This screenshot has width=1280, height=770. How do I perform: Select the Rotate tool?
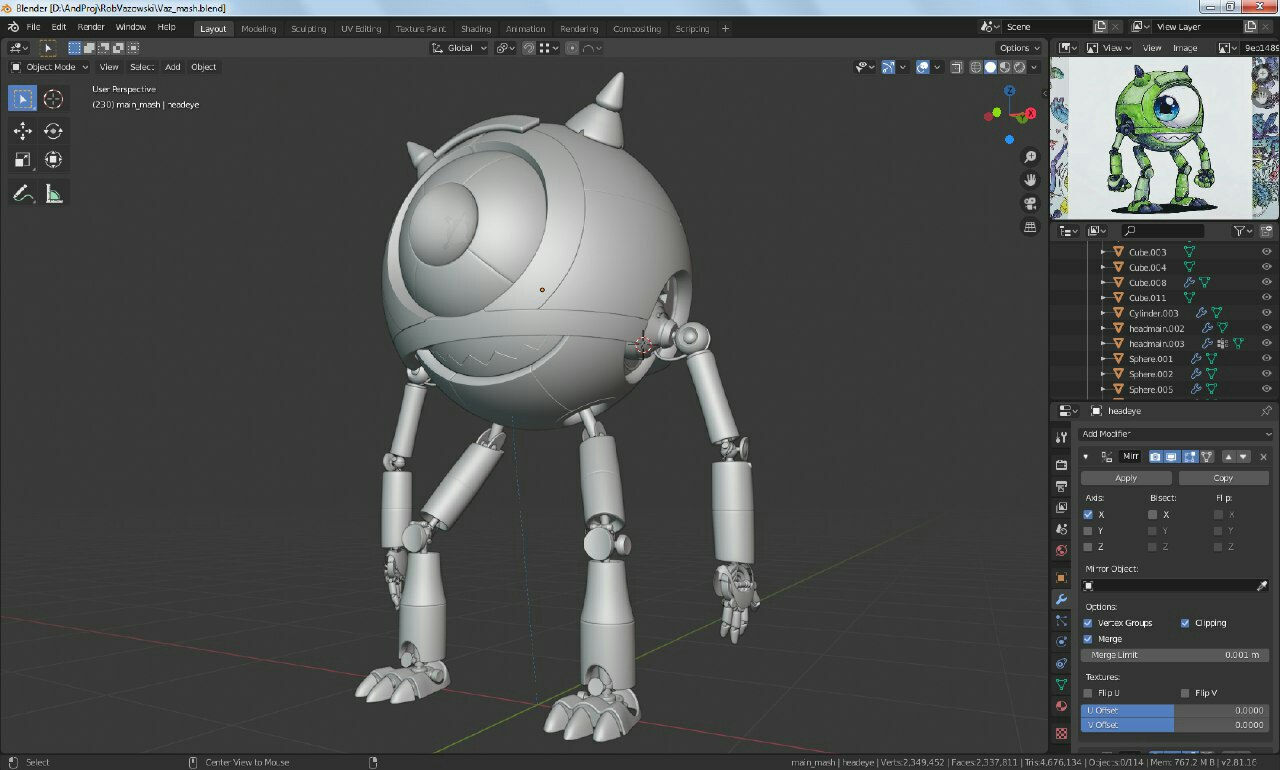coord(53,131)
